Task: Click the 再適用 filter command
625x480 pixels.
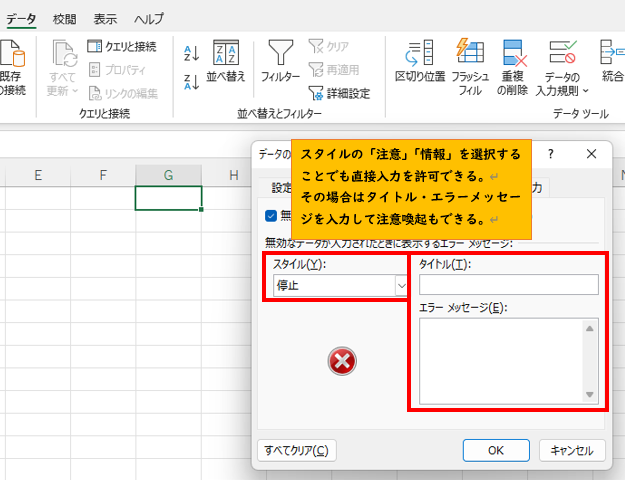Action: (x=334, y=70)
